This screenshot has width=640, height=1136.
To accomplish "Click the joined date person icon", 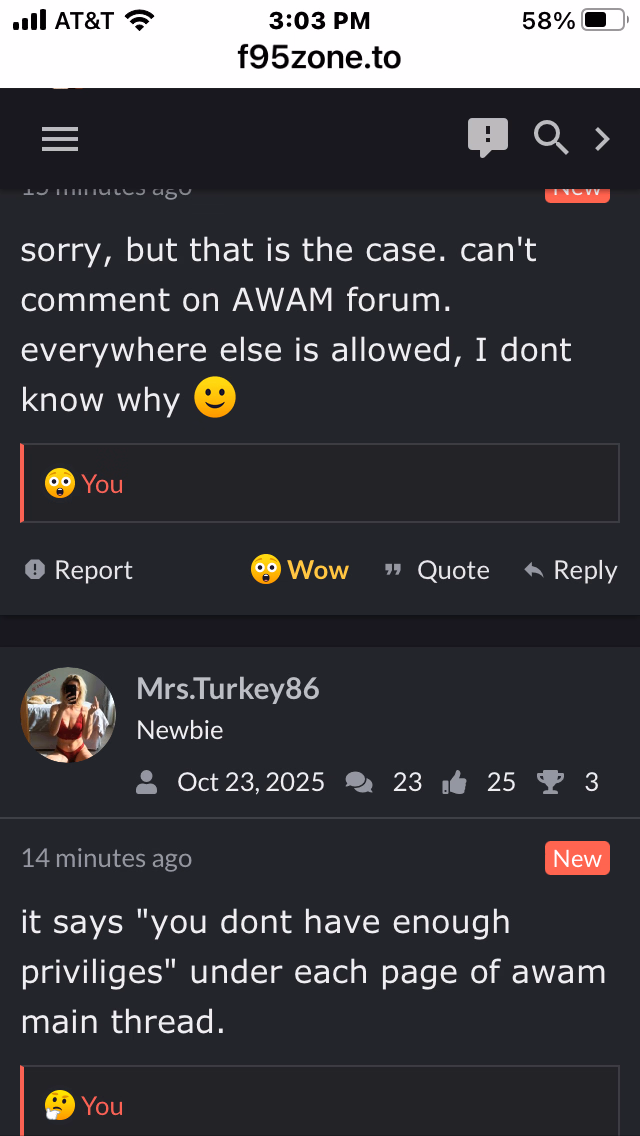I will coord(146,782).
